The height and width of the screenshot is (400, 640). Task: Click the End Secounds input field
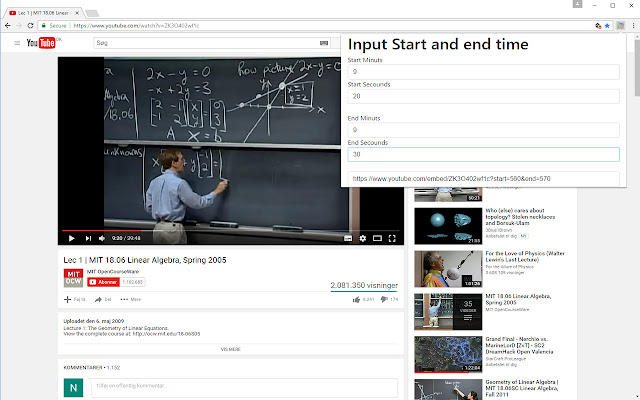(x=483, y=154)
